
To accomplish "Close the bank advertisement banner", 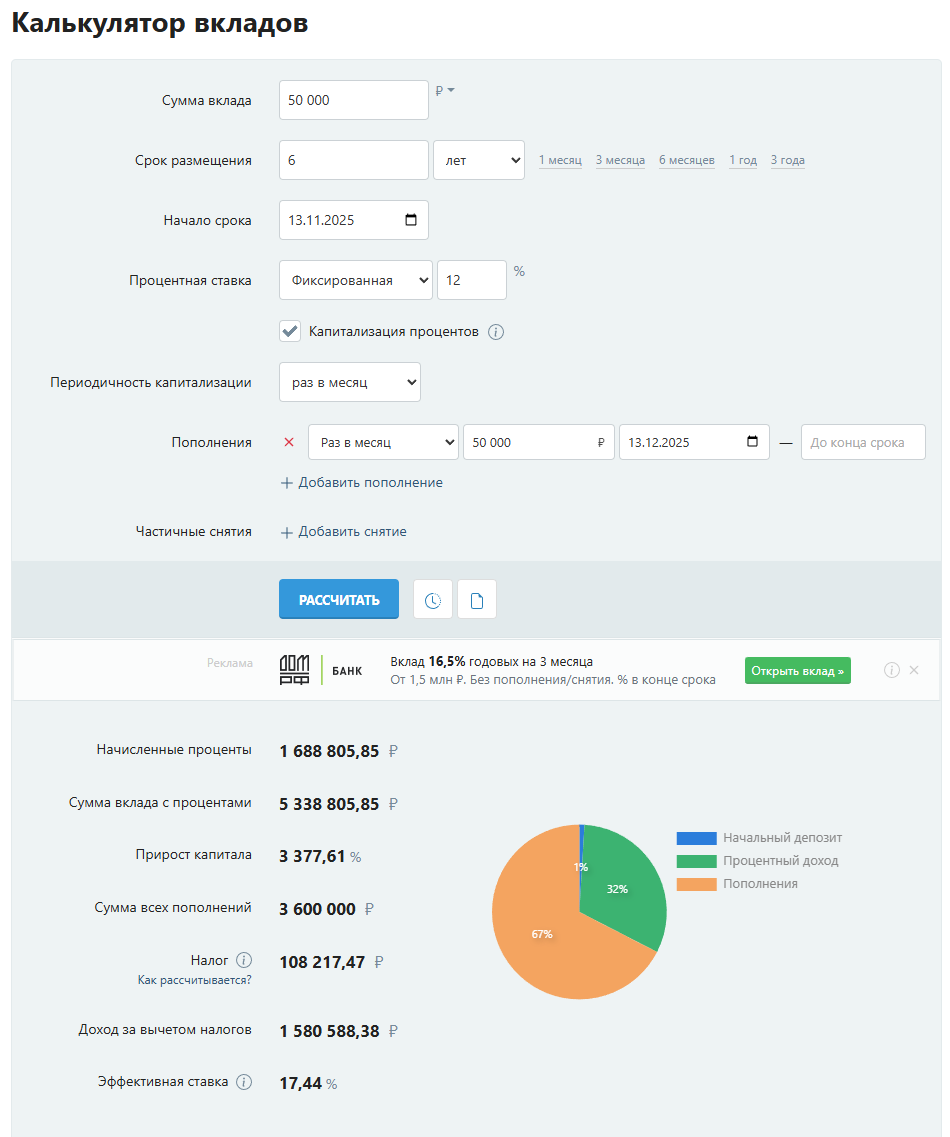I will tap(914, 670).
